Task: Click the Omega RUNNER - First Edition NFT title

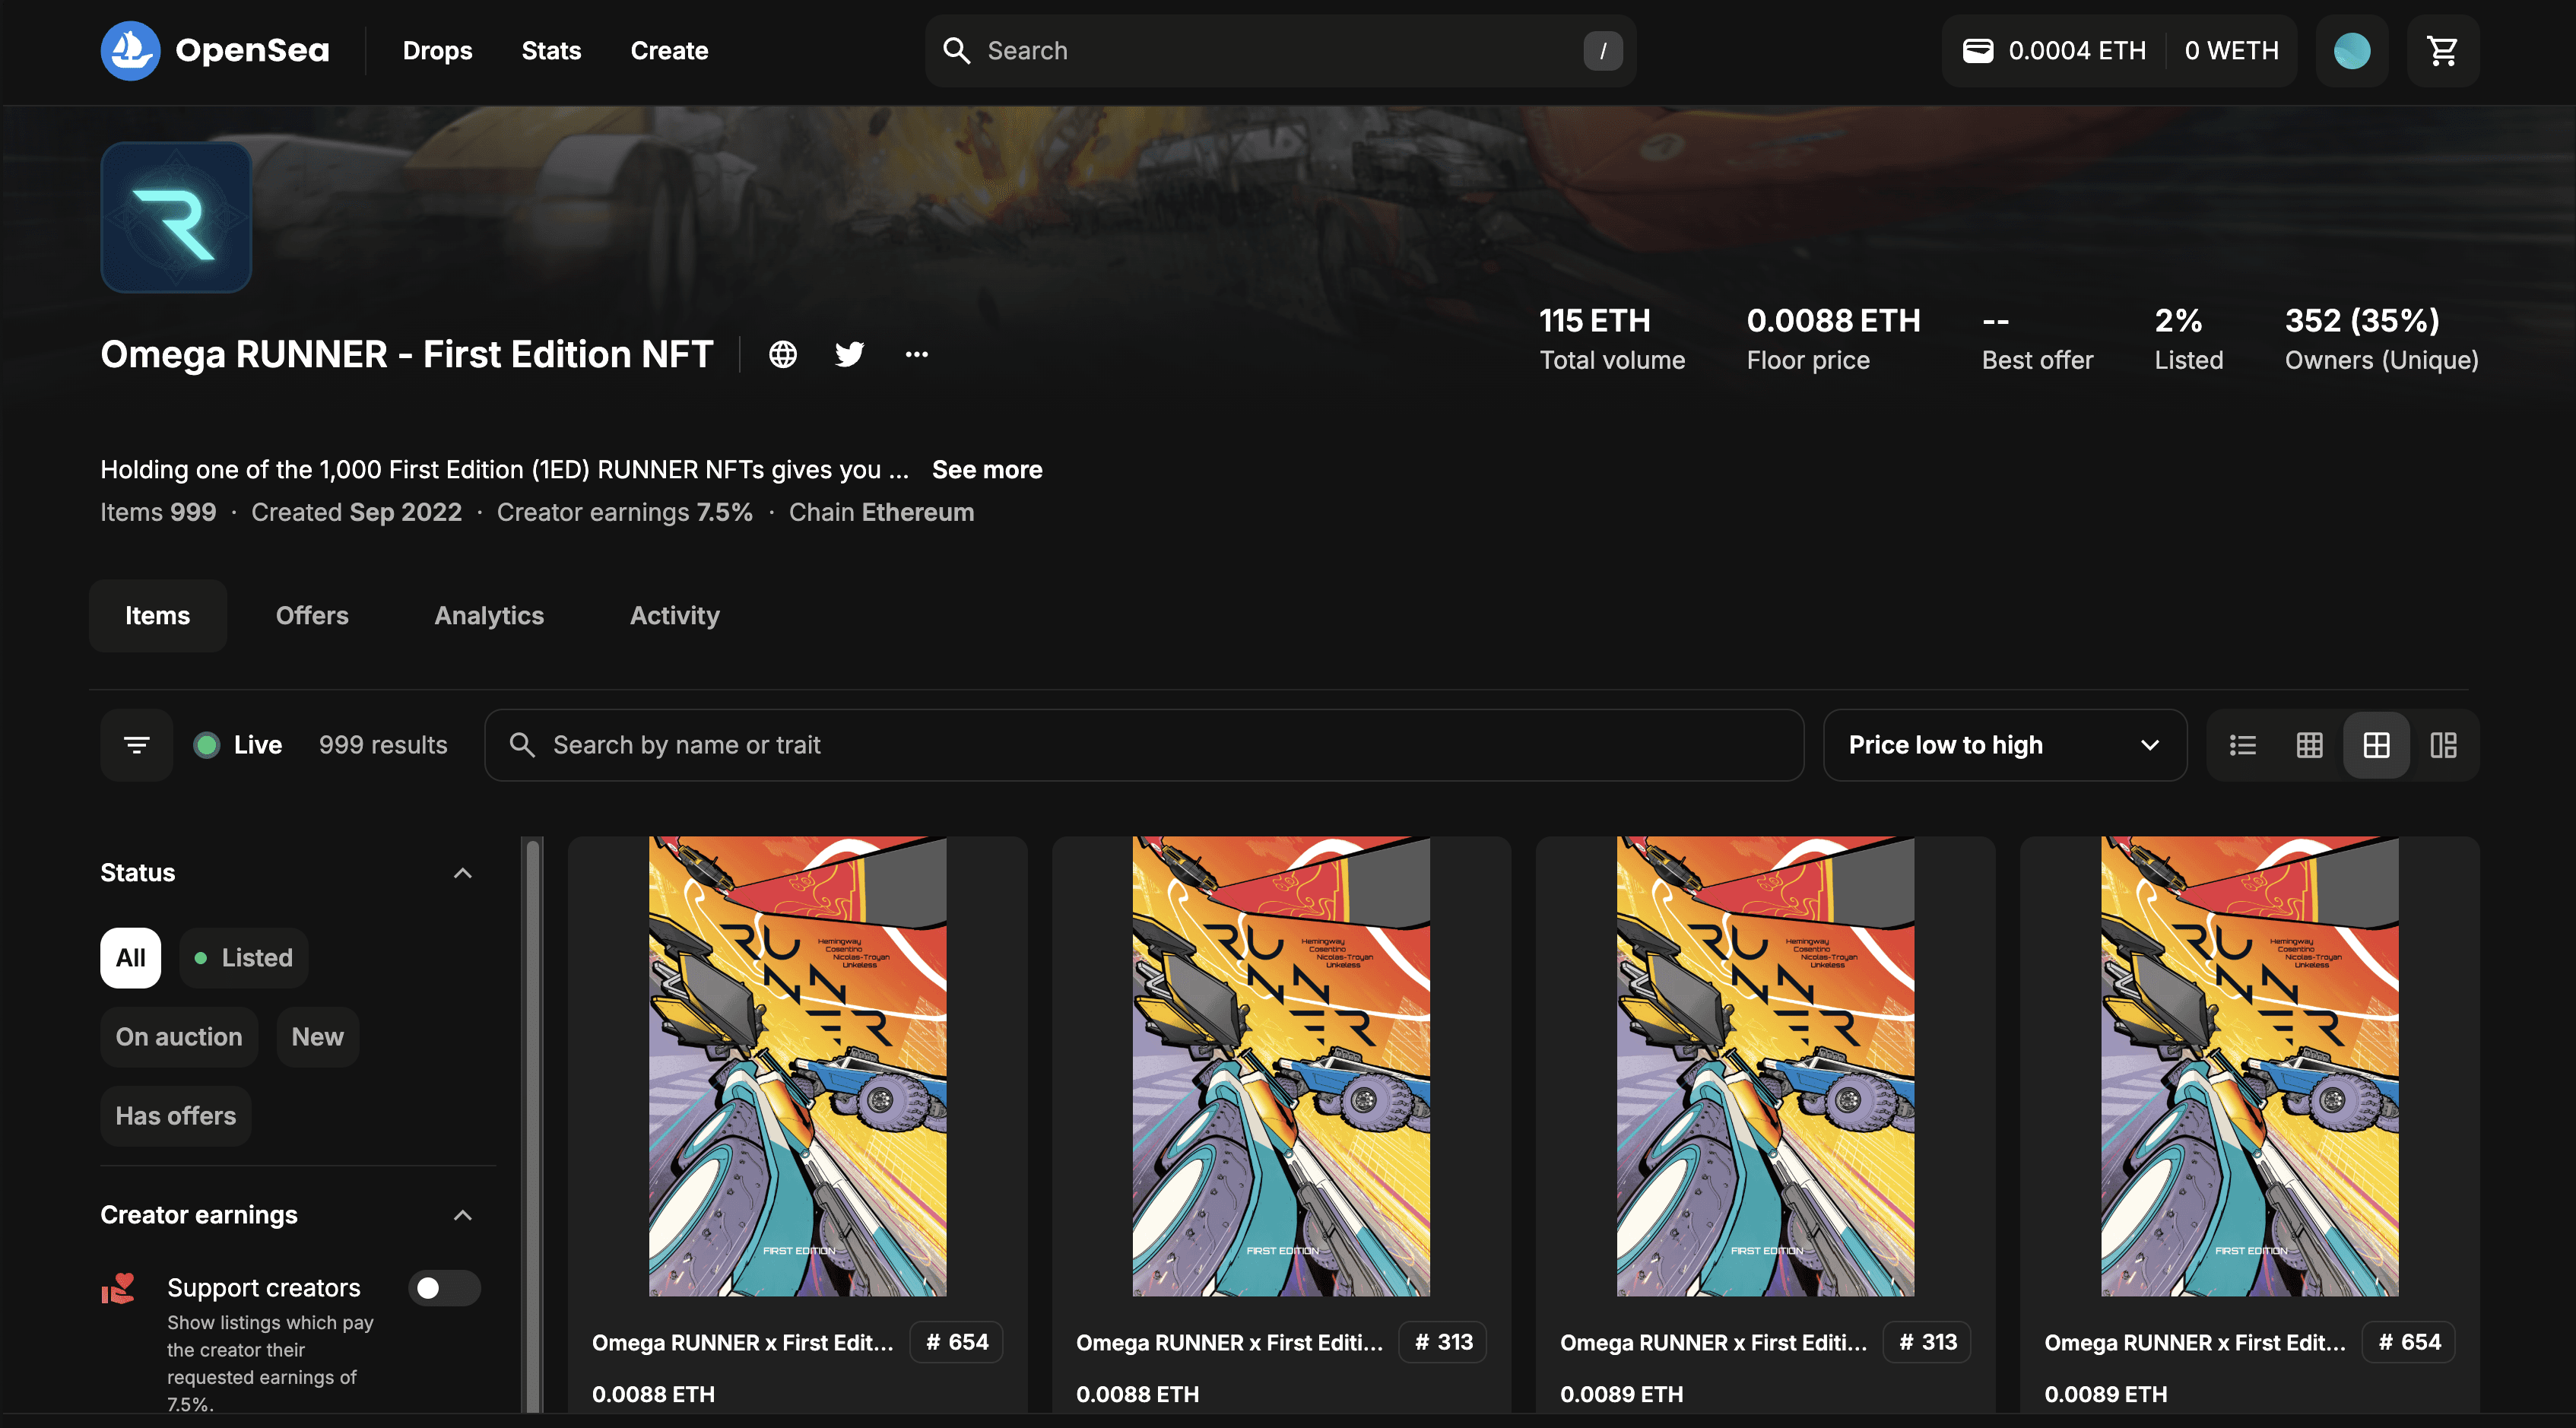Action: (406, 354)
